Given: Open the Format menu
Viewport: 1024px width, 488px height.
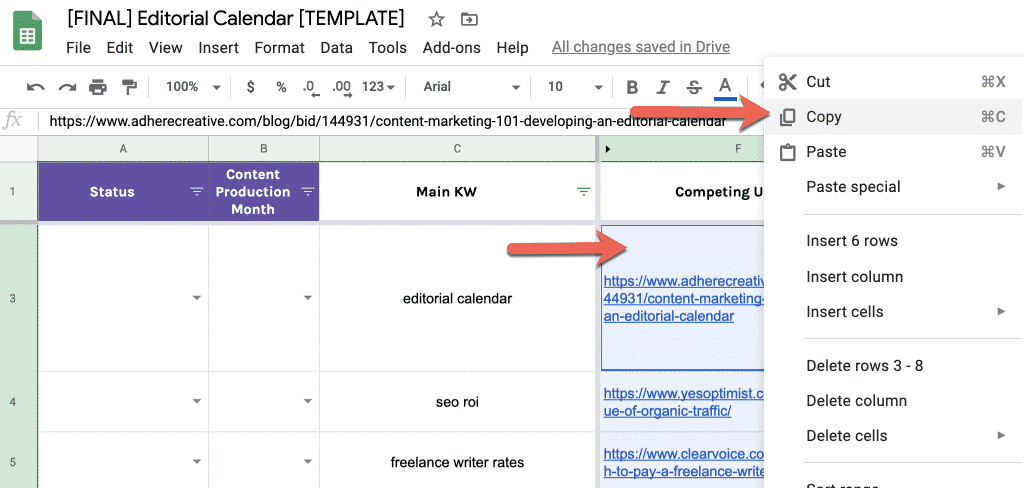Looking at the screenshot, I should pos(280,48).
